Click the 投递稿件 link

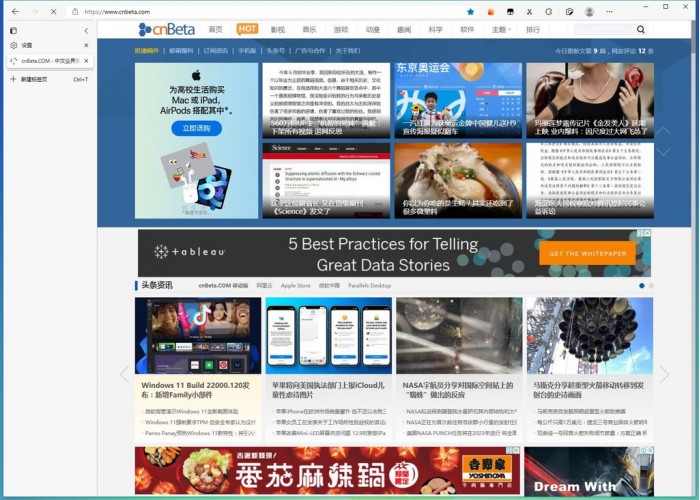pos(146,51)
